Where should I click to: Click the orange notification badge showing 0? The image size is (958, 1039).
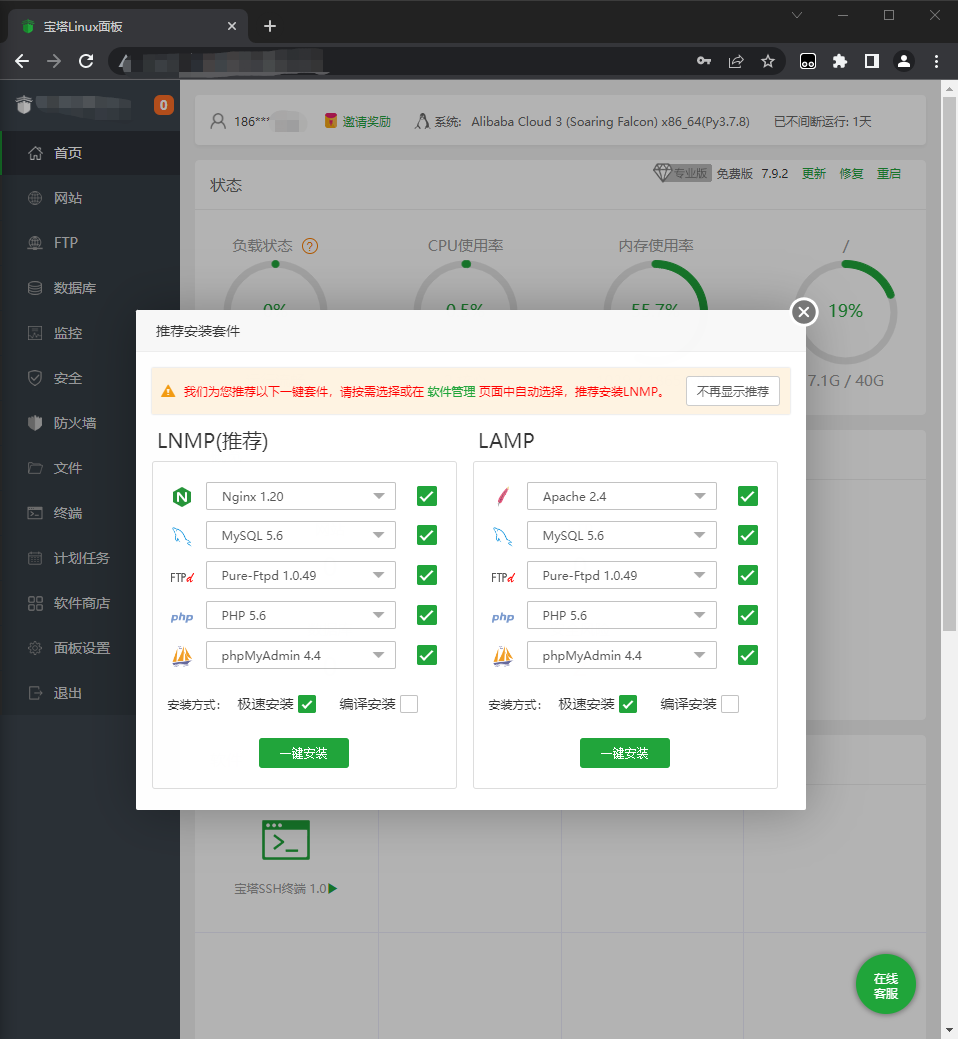(164, 105)
